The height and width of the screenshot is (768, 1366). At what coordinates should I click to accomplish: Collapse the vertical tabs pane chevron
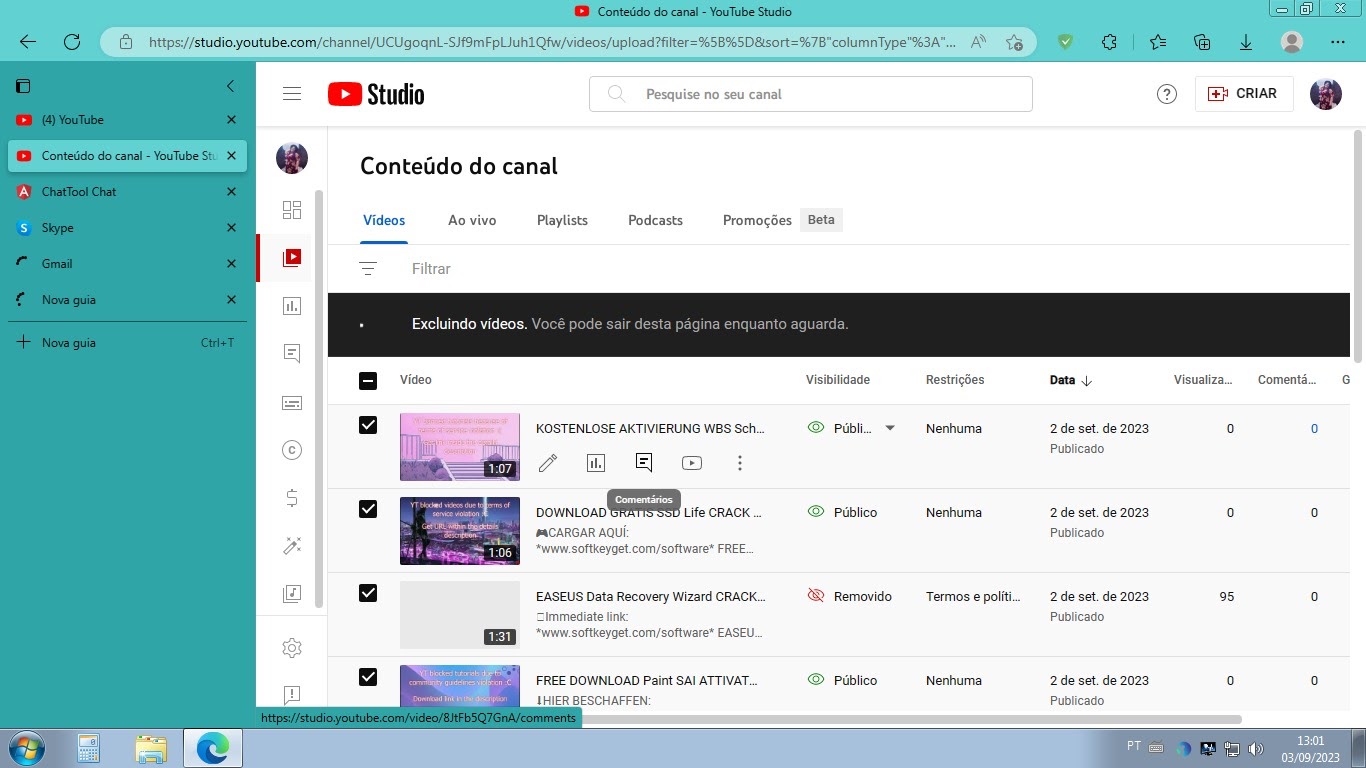coord(230,86)
